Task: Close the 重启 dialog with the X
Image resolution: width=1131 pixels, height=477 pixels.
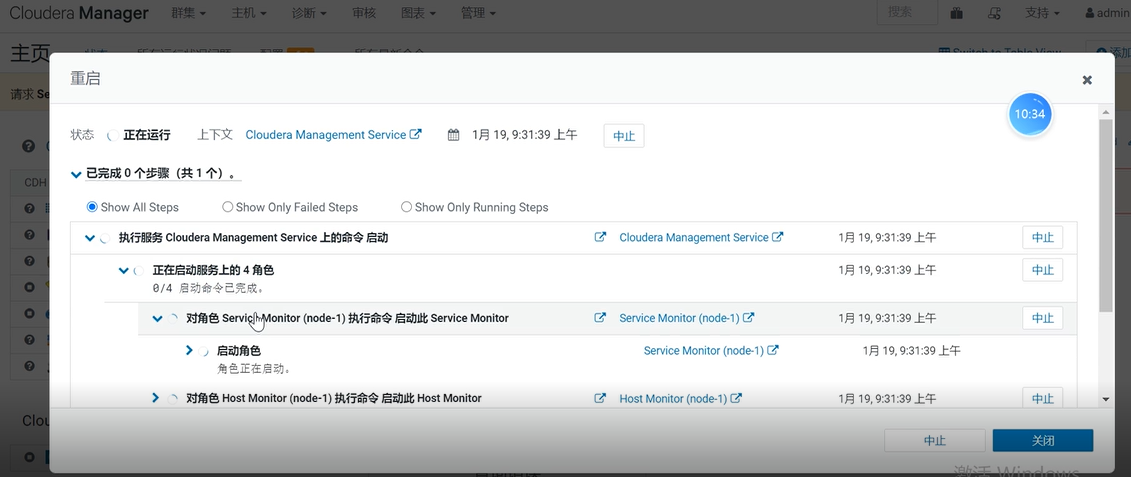Action: (x=1087, y=80)
